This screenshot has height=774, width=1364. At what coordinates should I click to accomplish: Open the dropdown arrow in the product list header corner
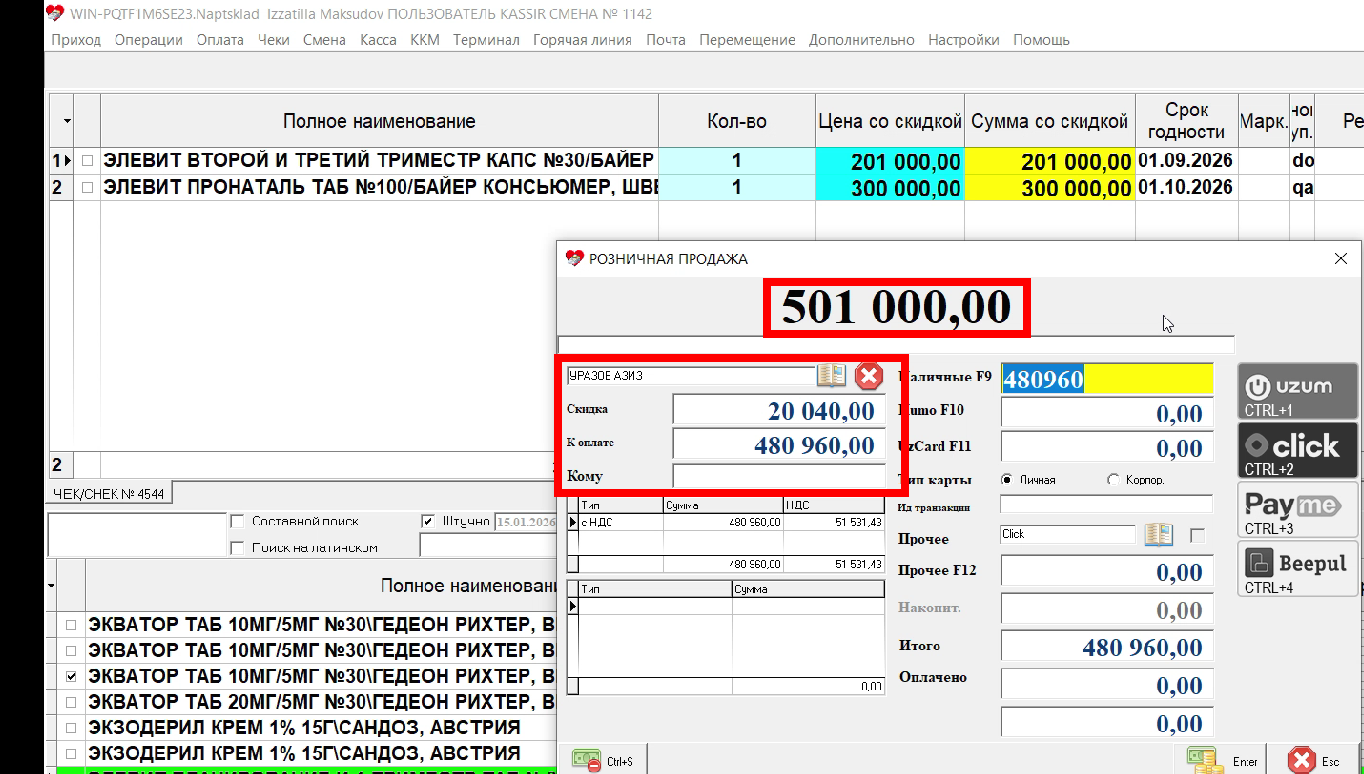coord(50,586)
